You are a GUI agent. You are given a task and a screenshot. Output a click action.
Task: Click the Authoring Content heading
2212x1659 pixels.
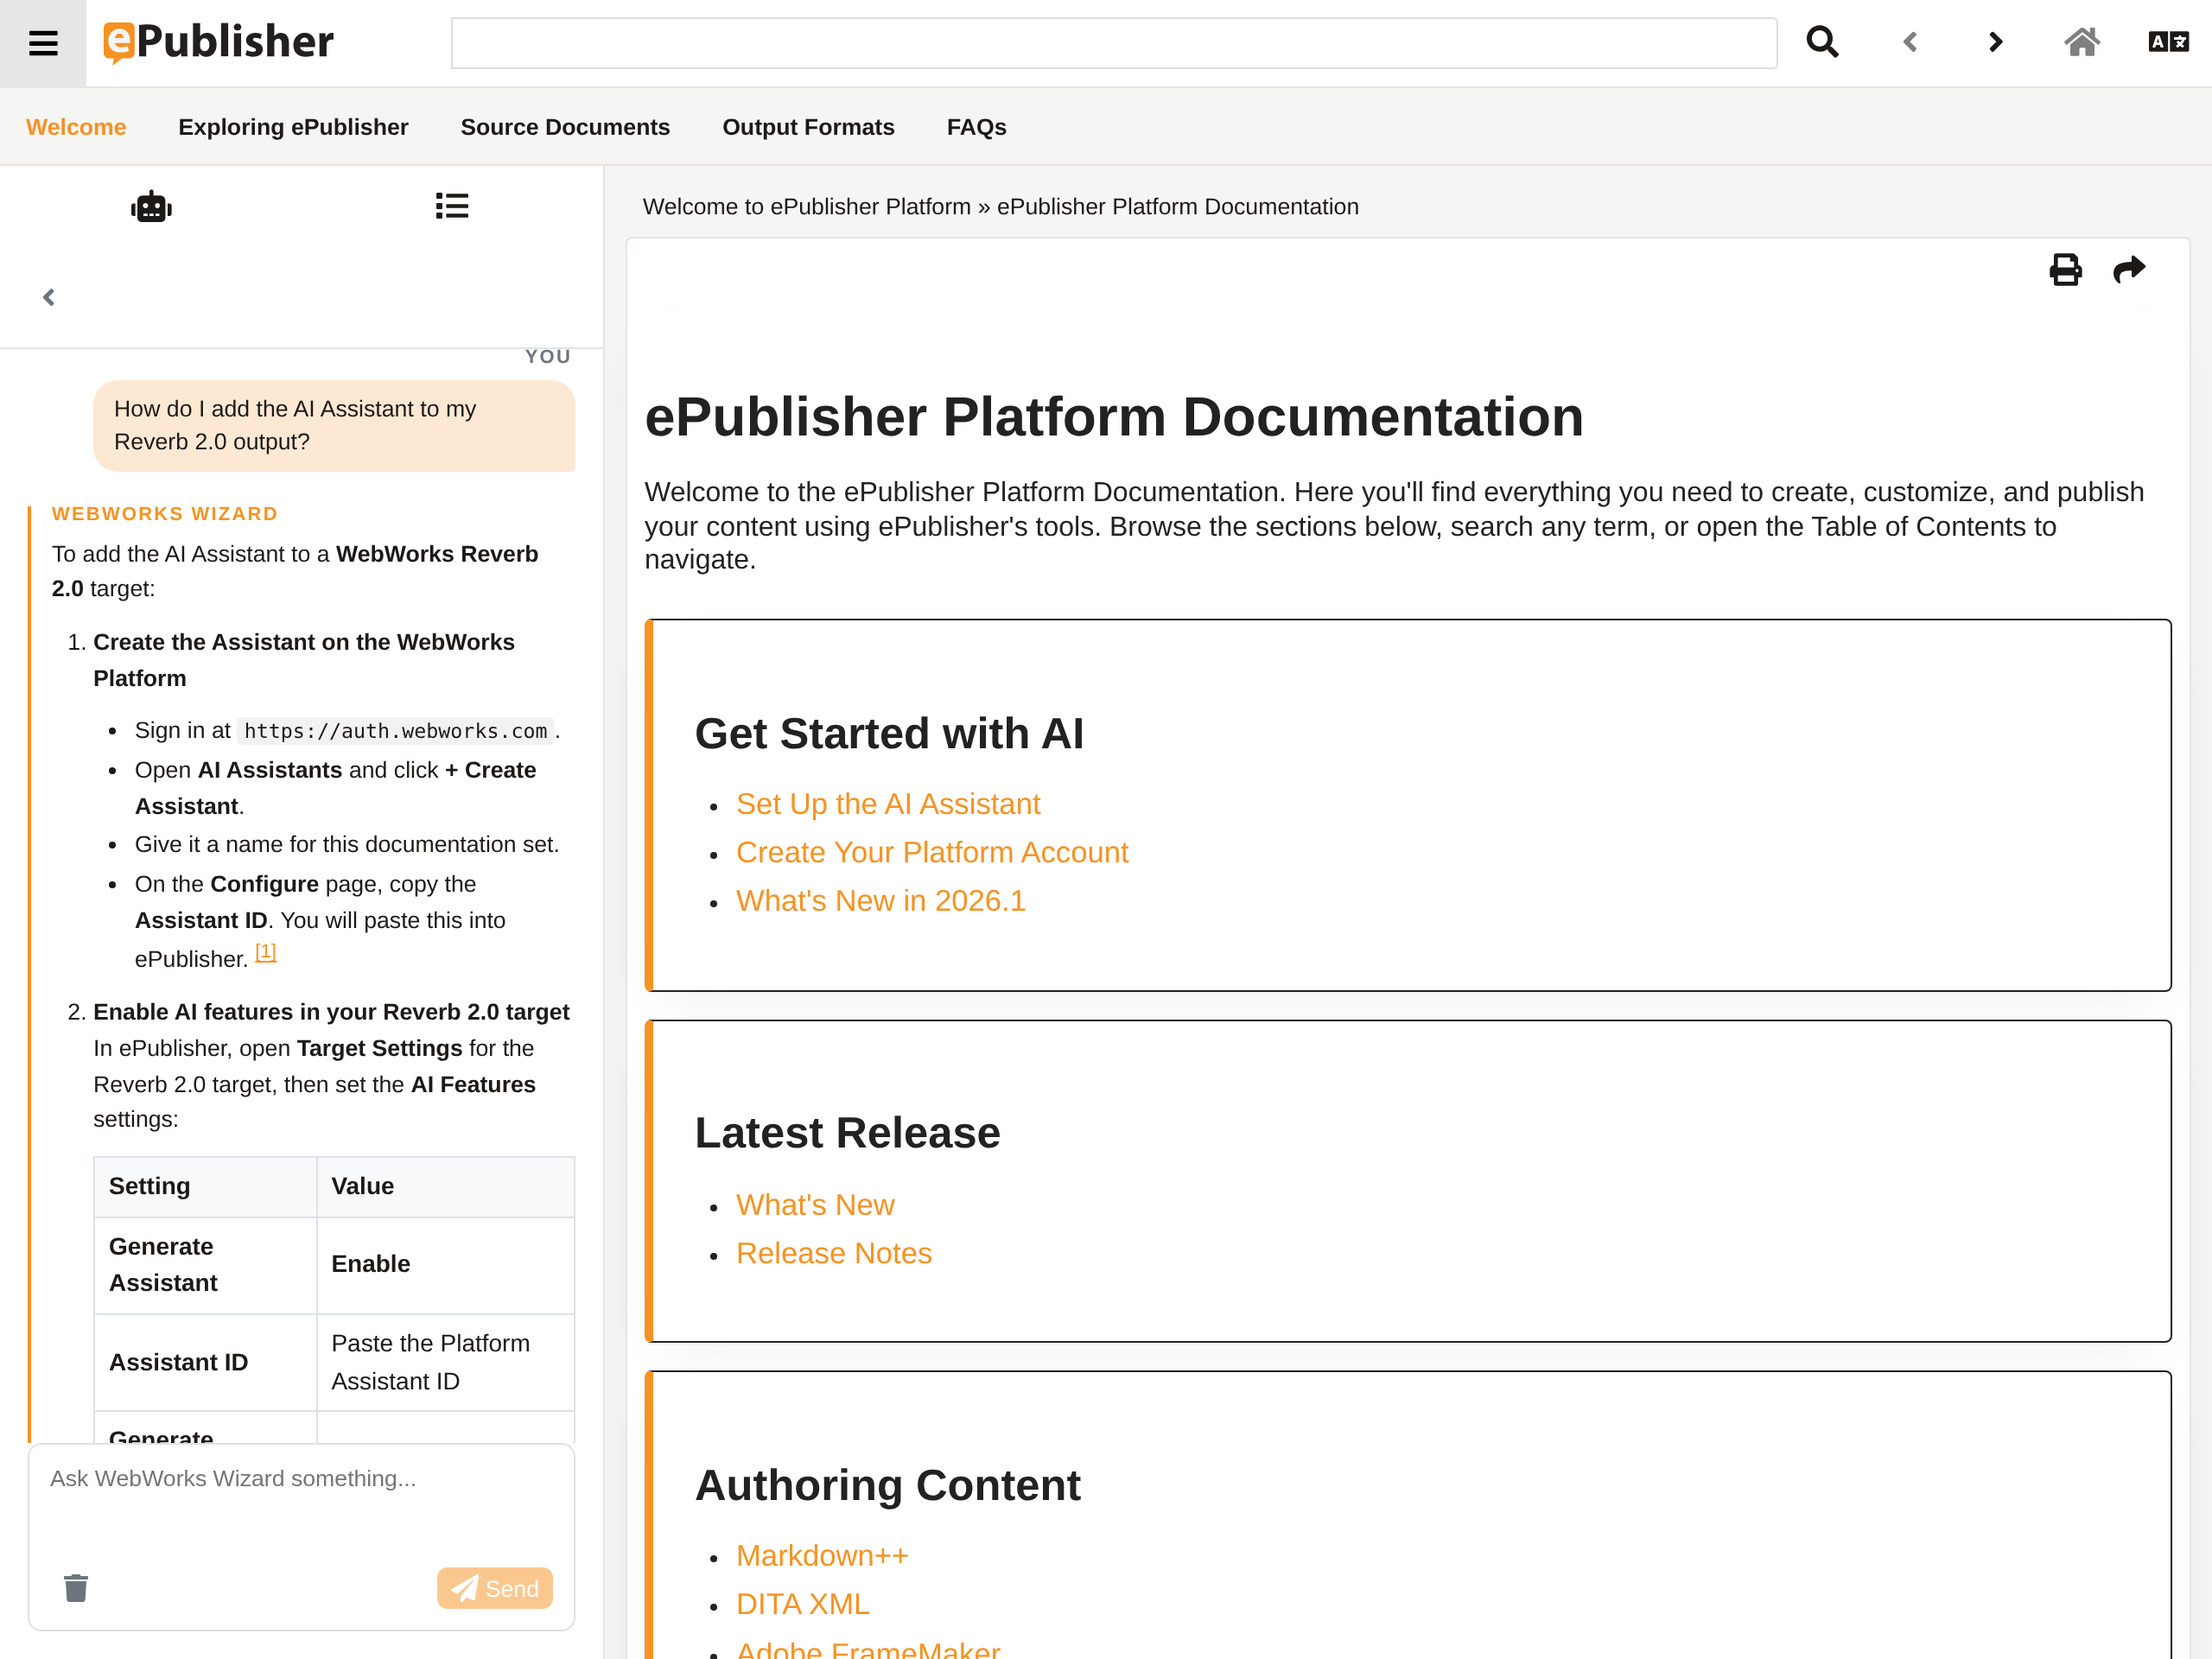[887, 1485]
